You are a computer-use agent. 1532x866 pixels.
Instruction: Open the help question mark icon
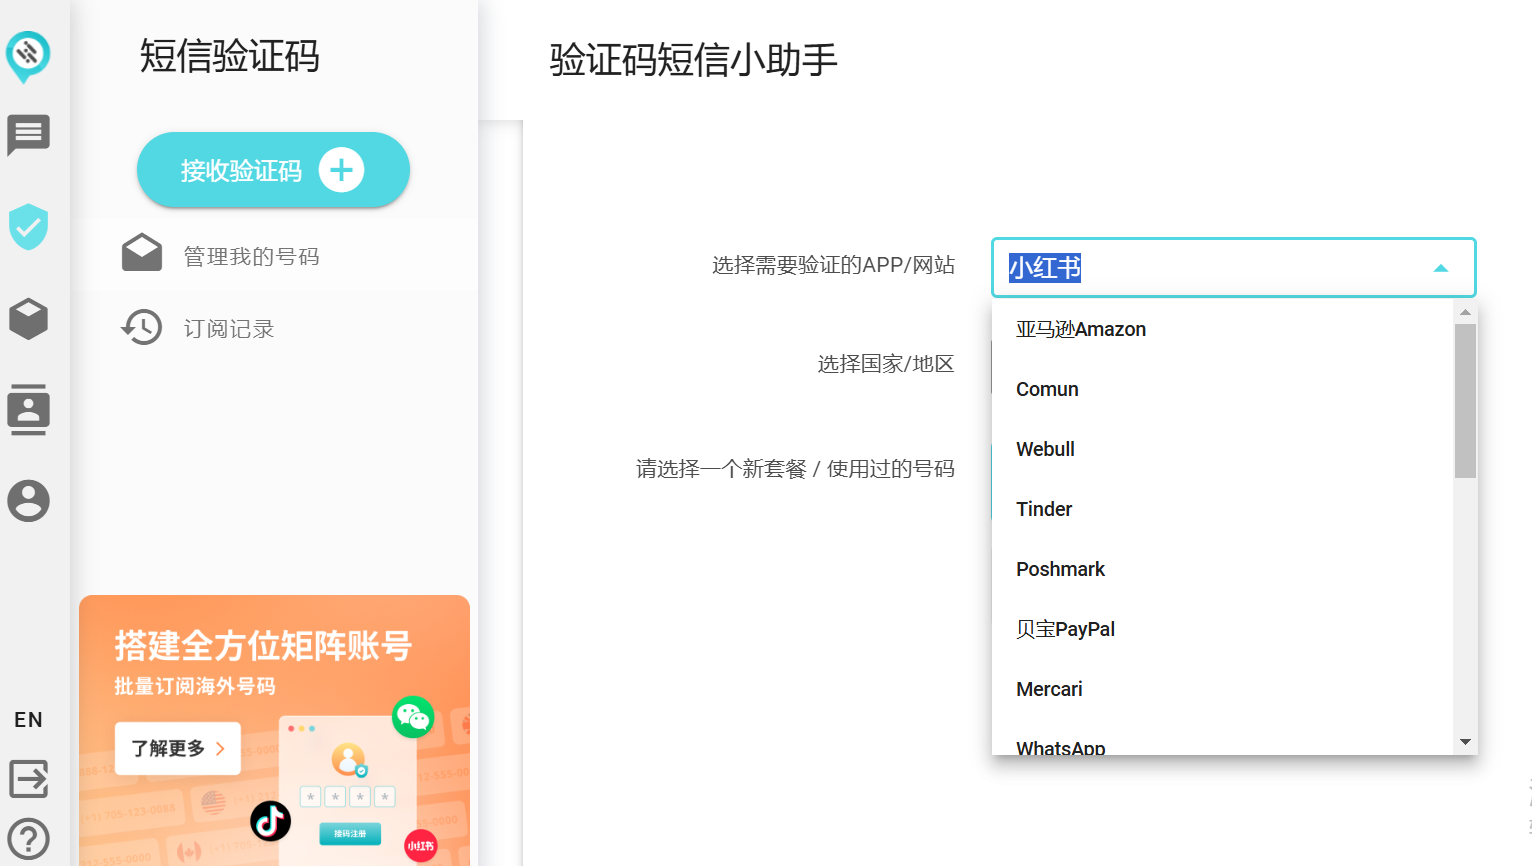coord(28,839)
